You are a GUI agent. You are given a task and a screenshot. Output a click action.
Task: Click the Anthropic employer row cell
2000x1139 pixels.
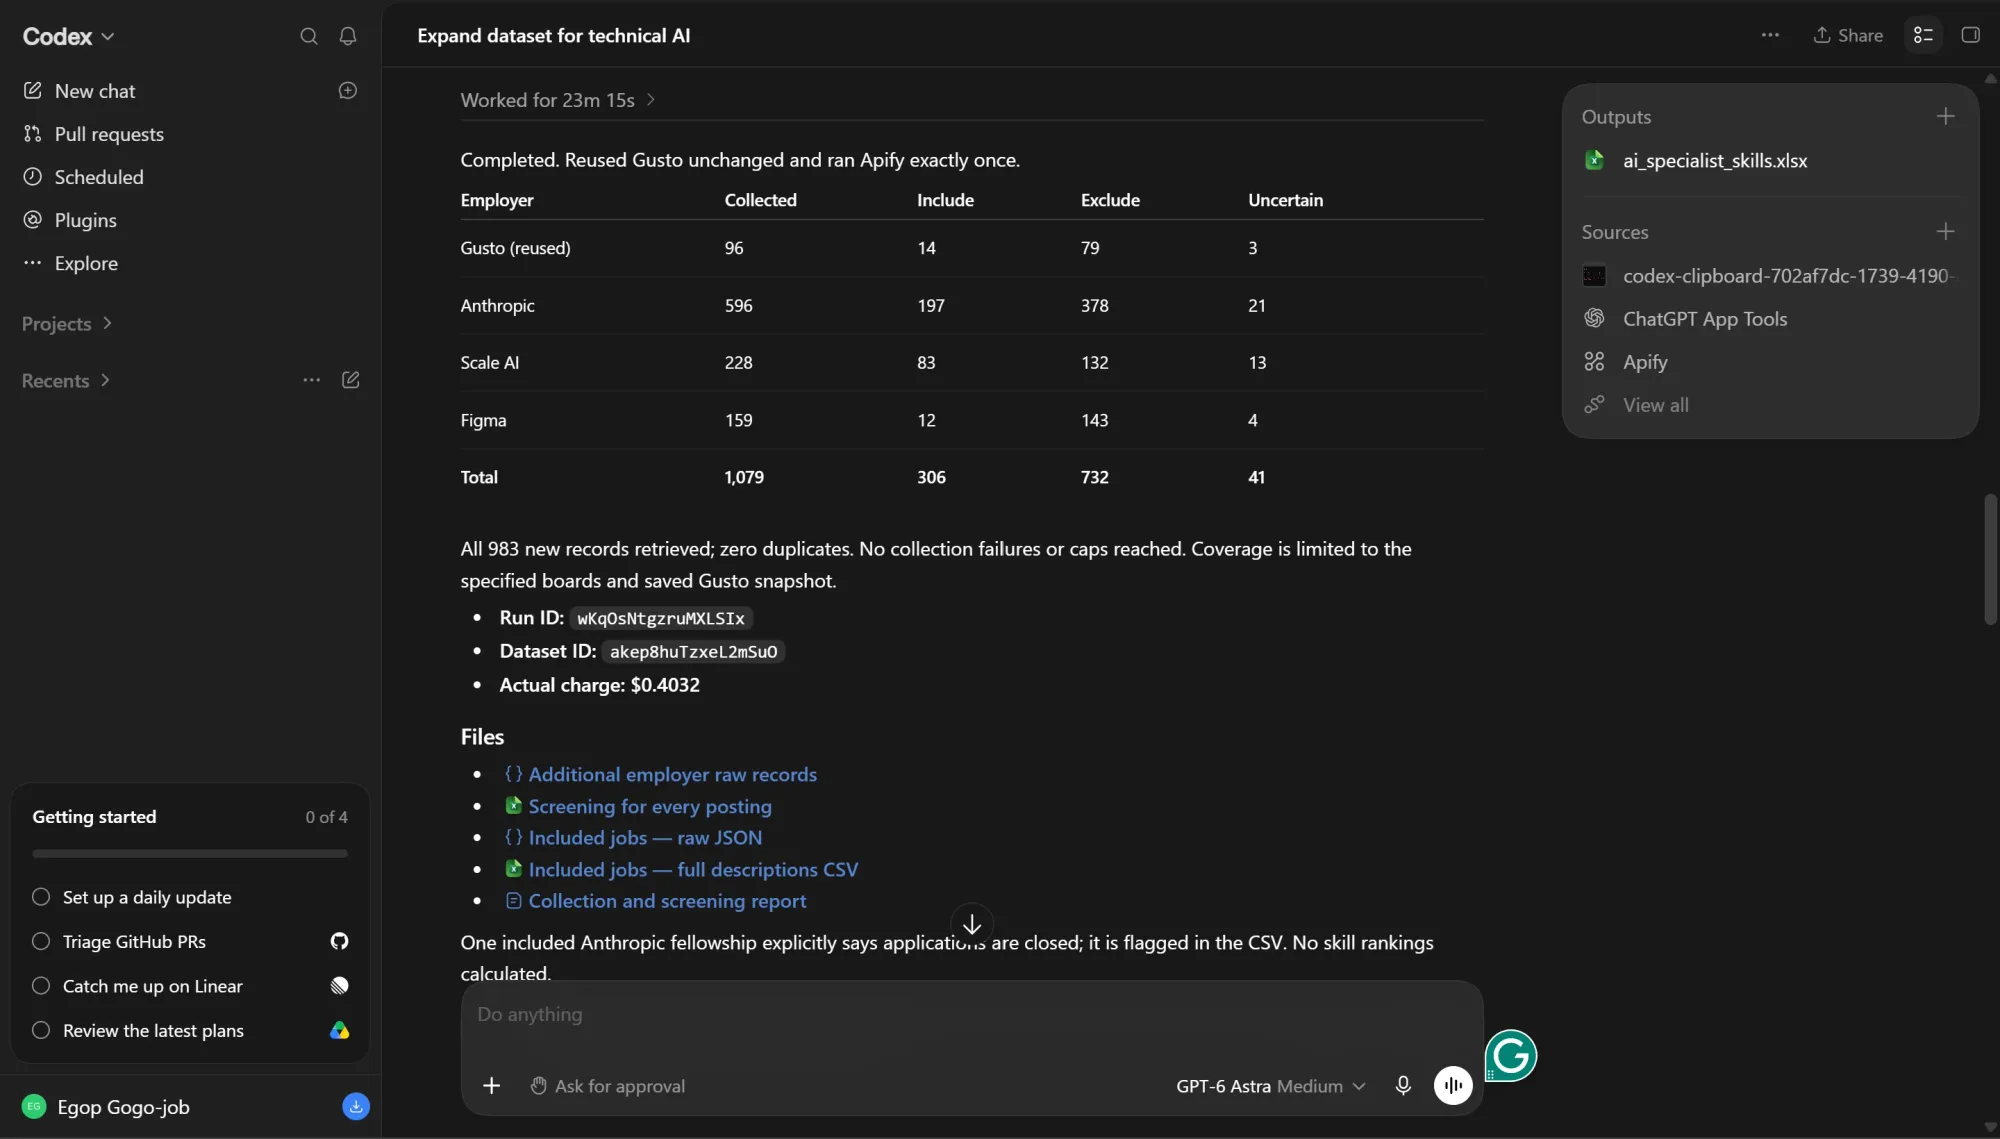click(x=497, y=306)
